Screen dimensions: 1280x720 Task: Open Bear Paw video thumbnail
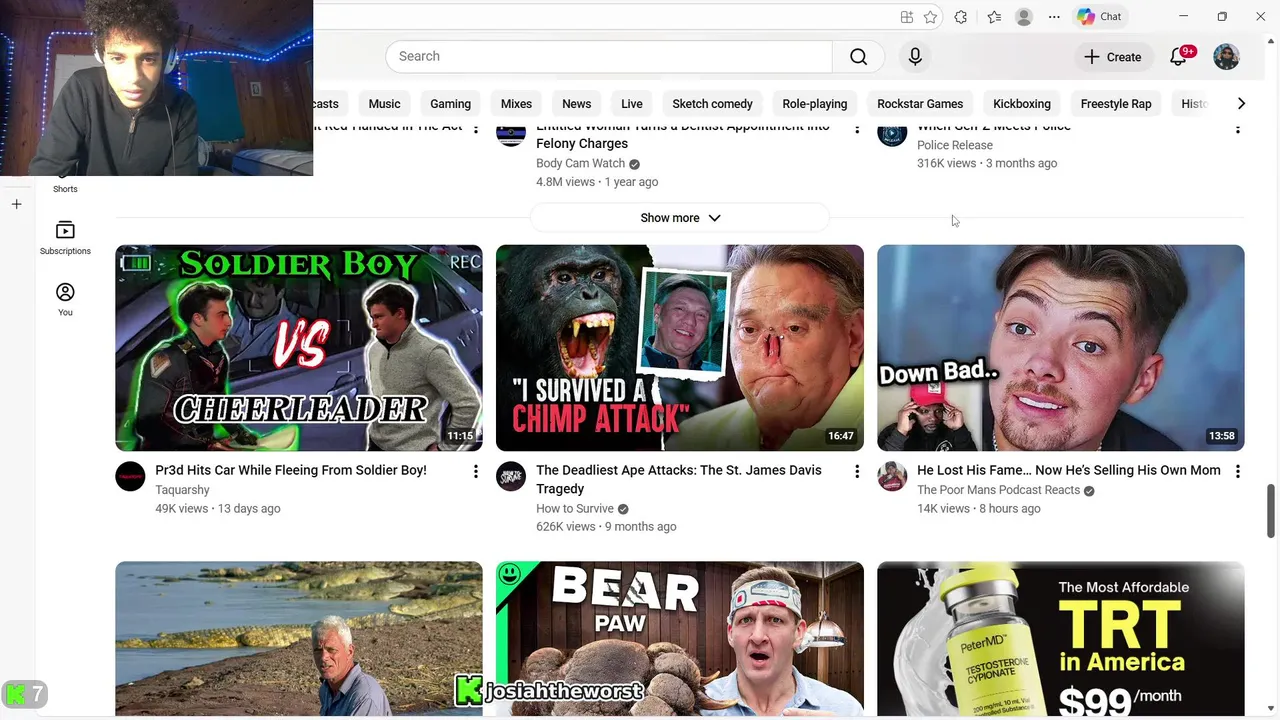[680, 638]
